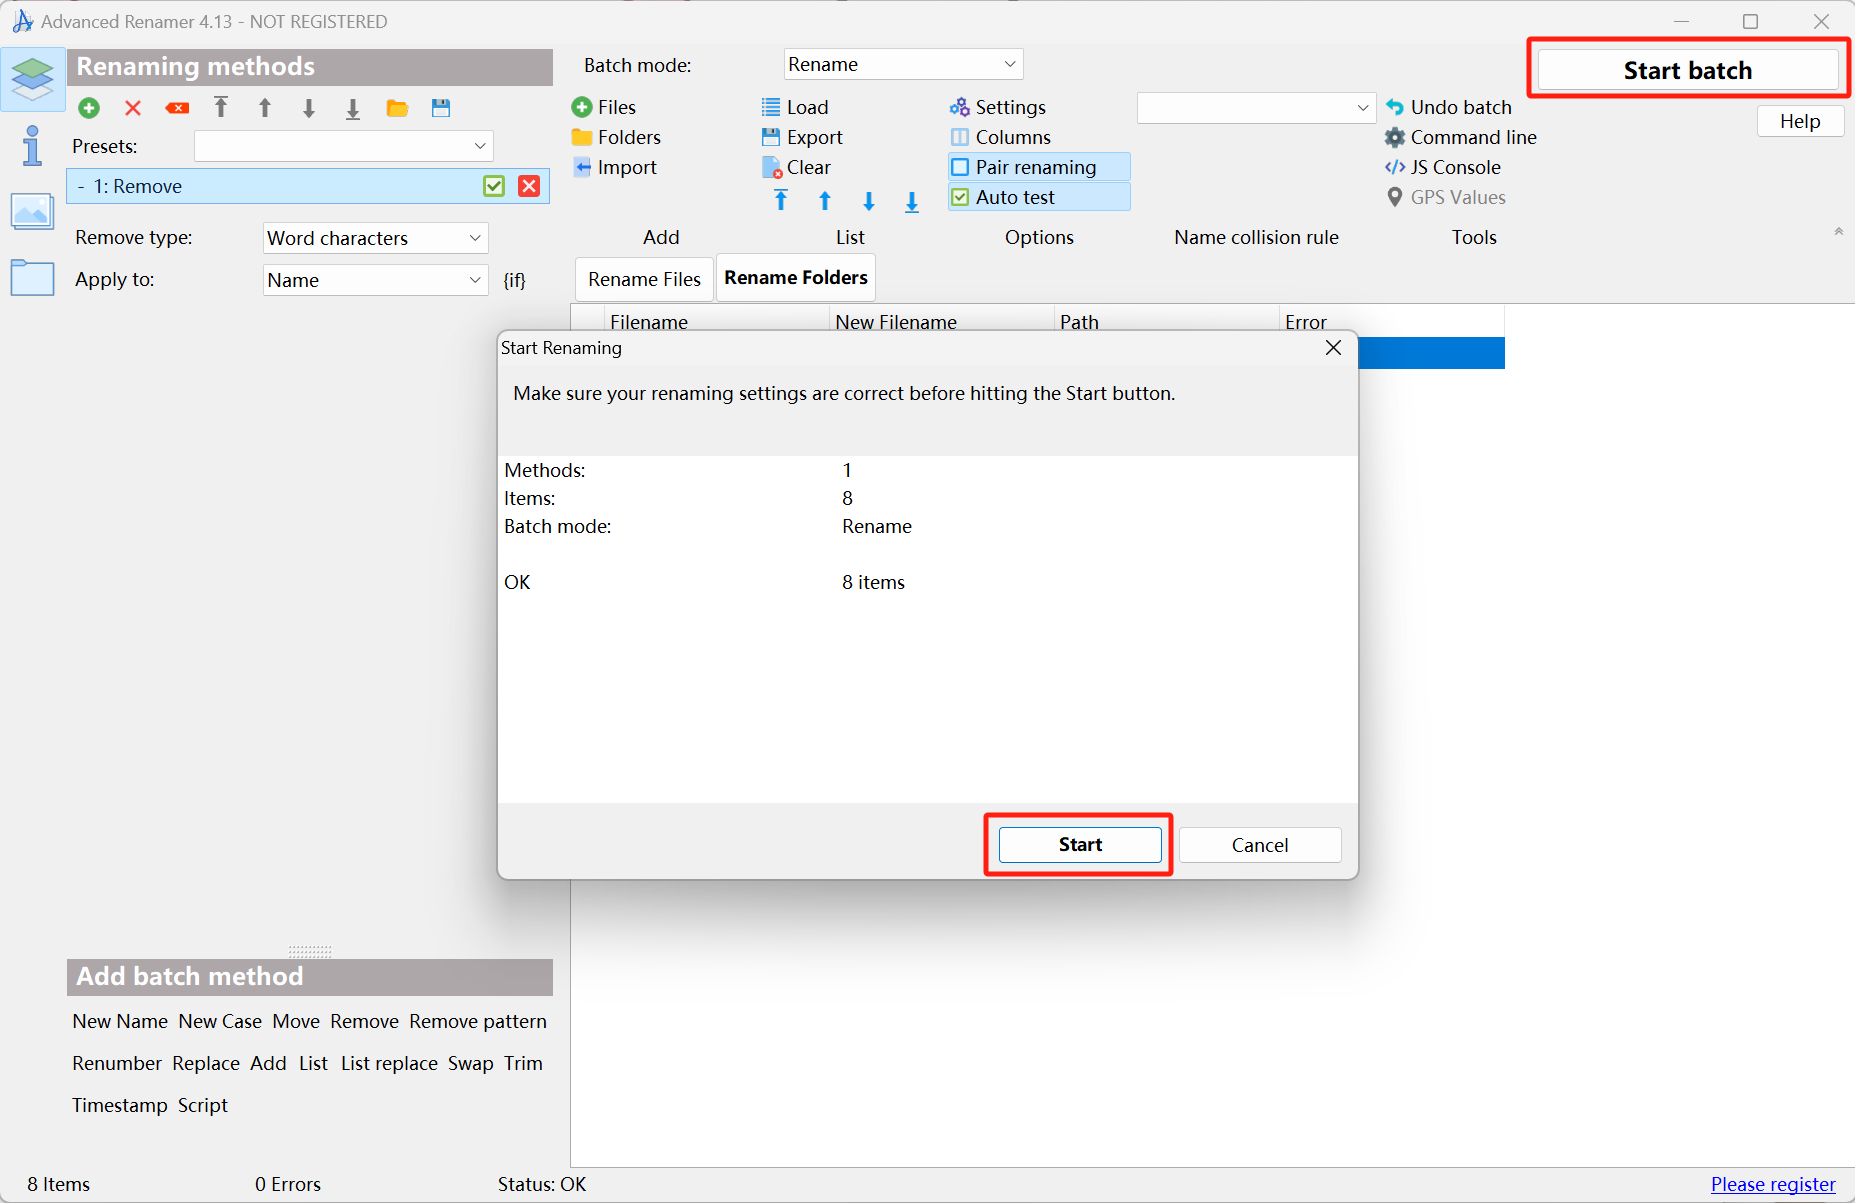Click the green add method icon
This screenshot has width=1855, height=1203.
(x=89, y=108)
